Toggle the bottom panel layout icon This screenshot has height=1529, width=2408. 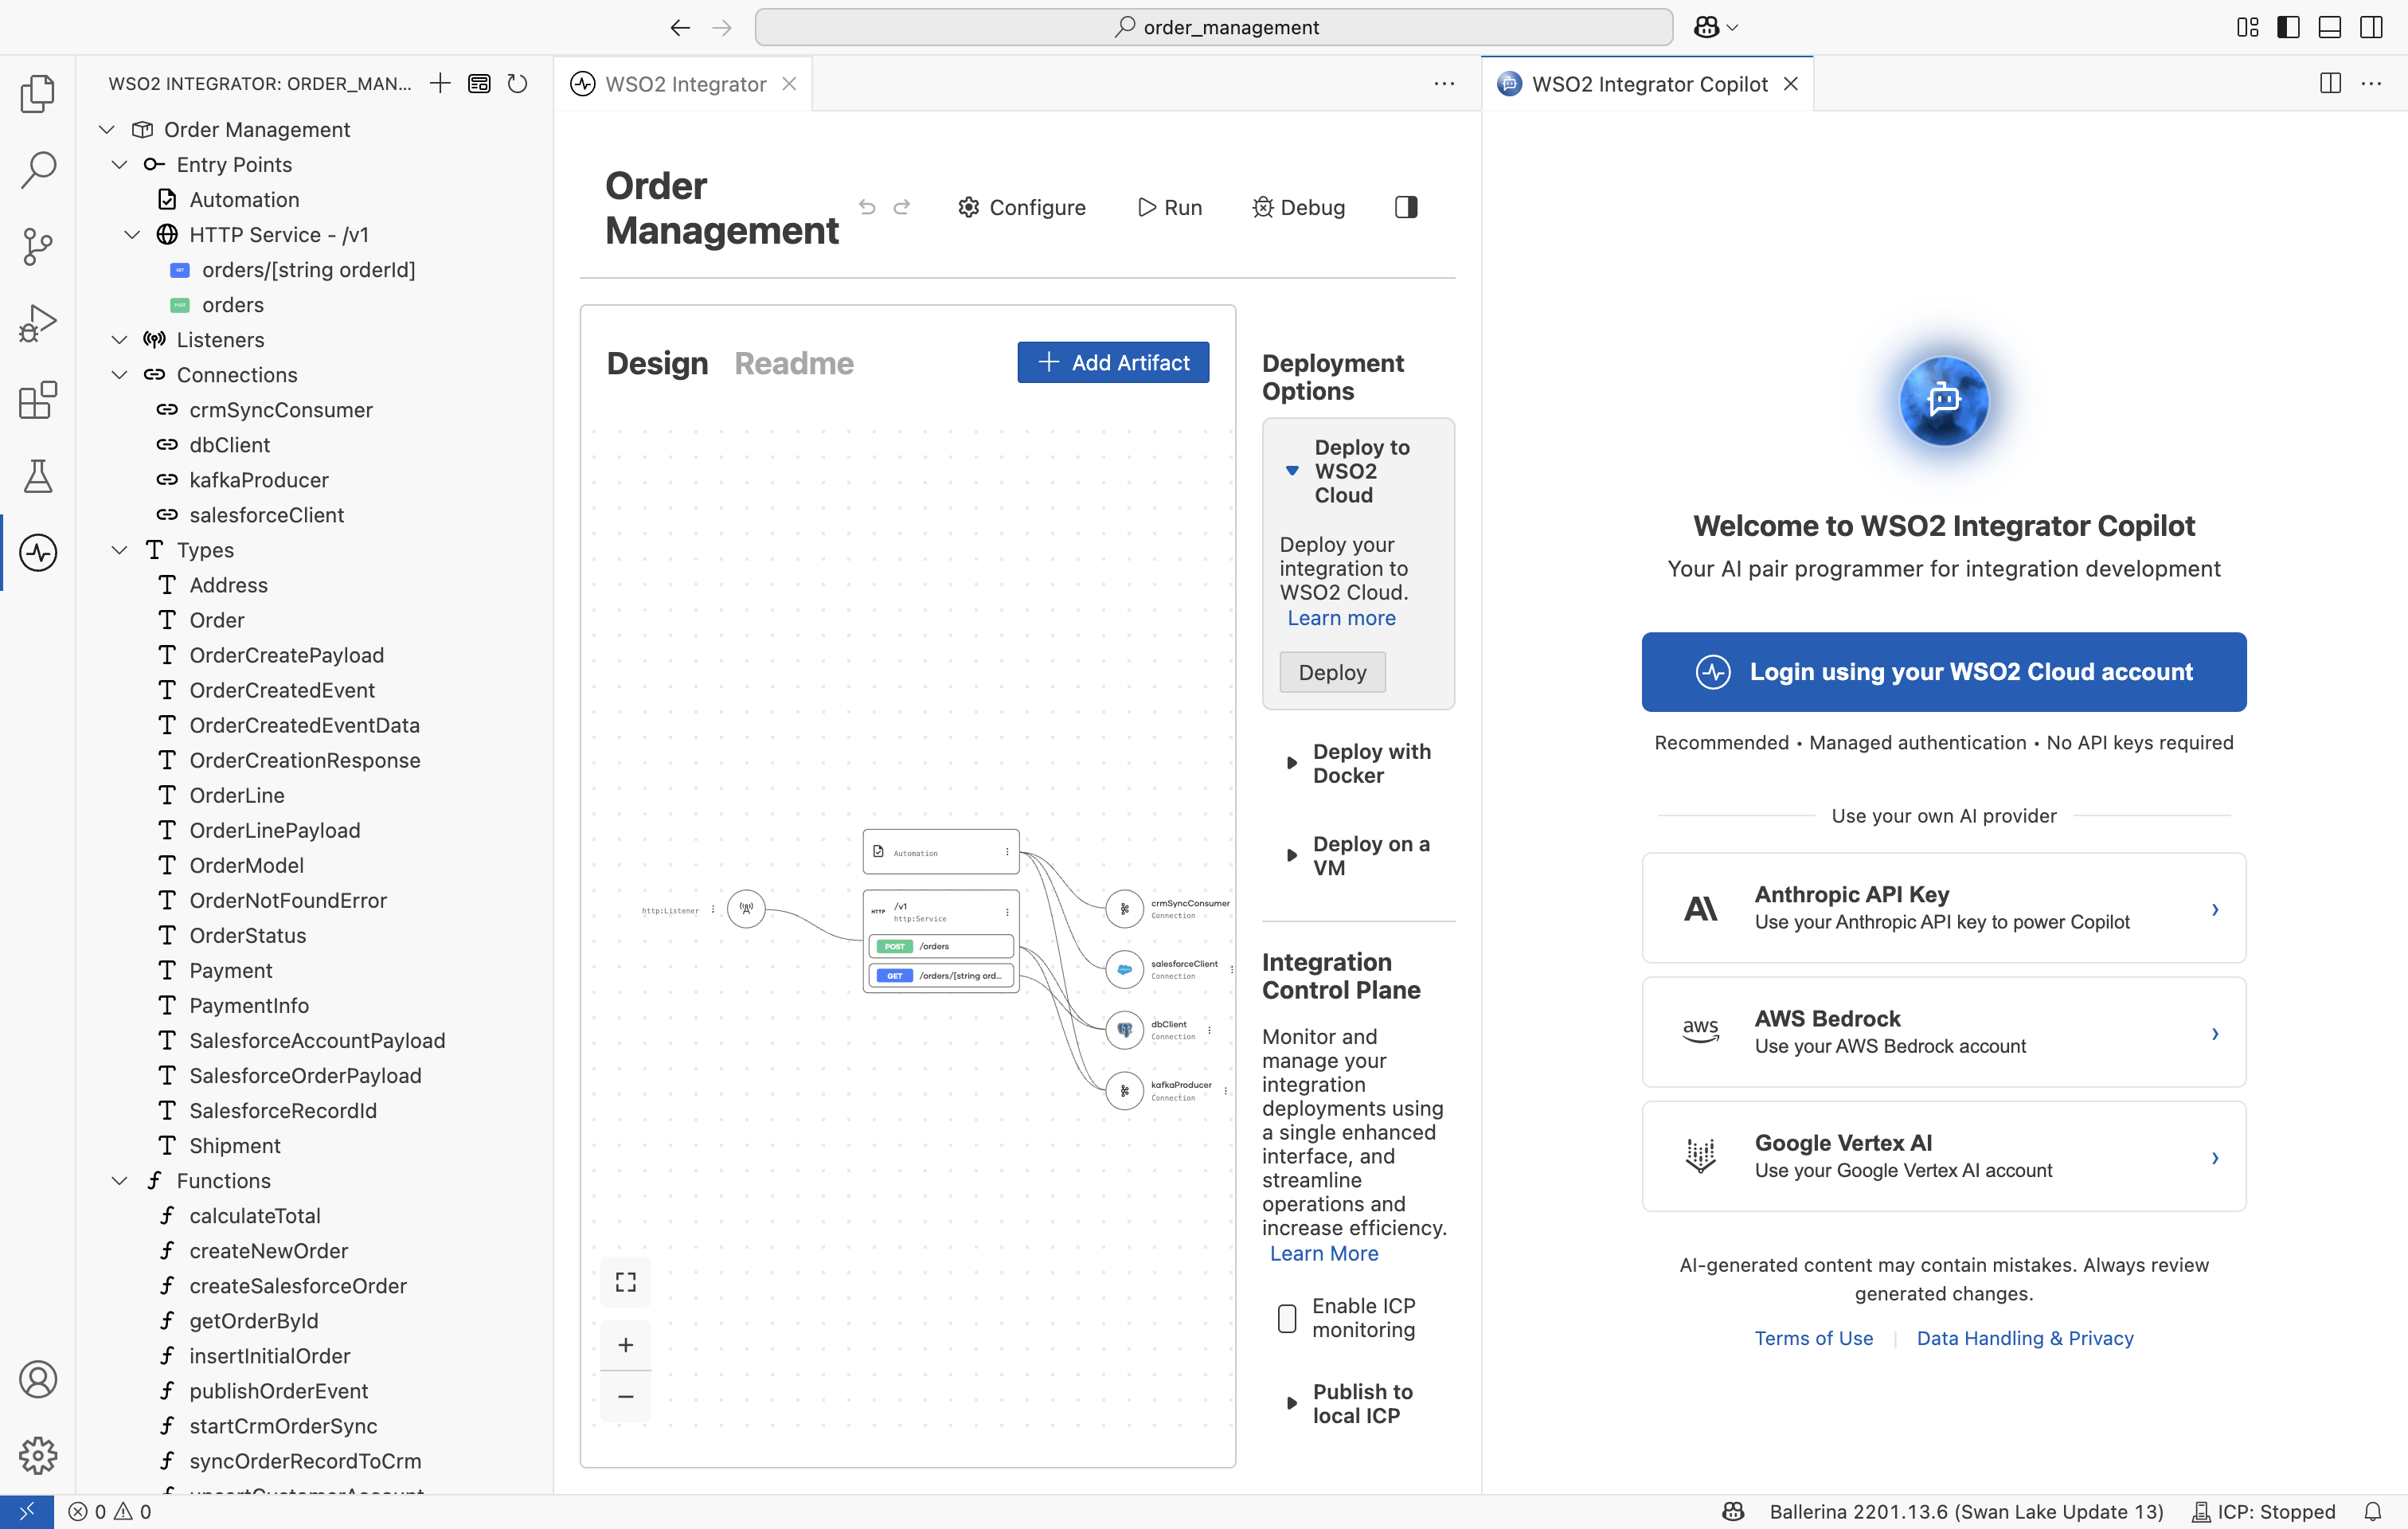point(2330,27)
